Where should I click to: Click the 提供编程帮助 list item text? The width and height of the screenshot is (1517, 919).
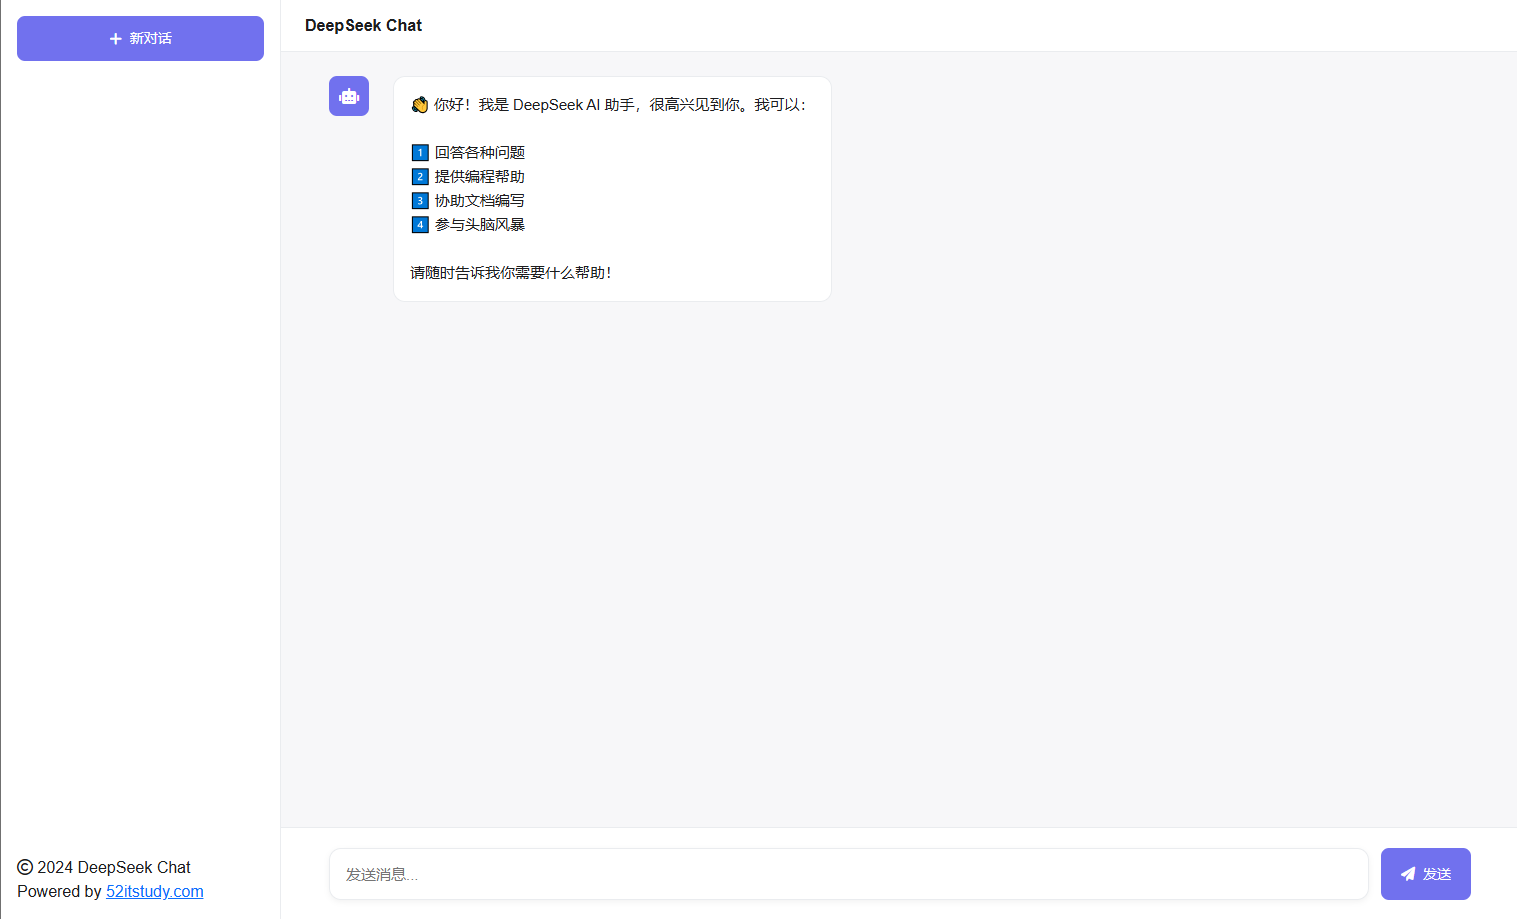tap(480, 177)
